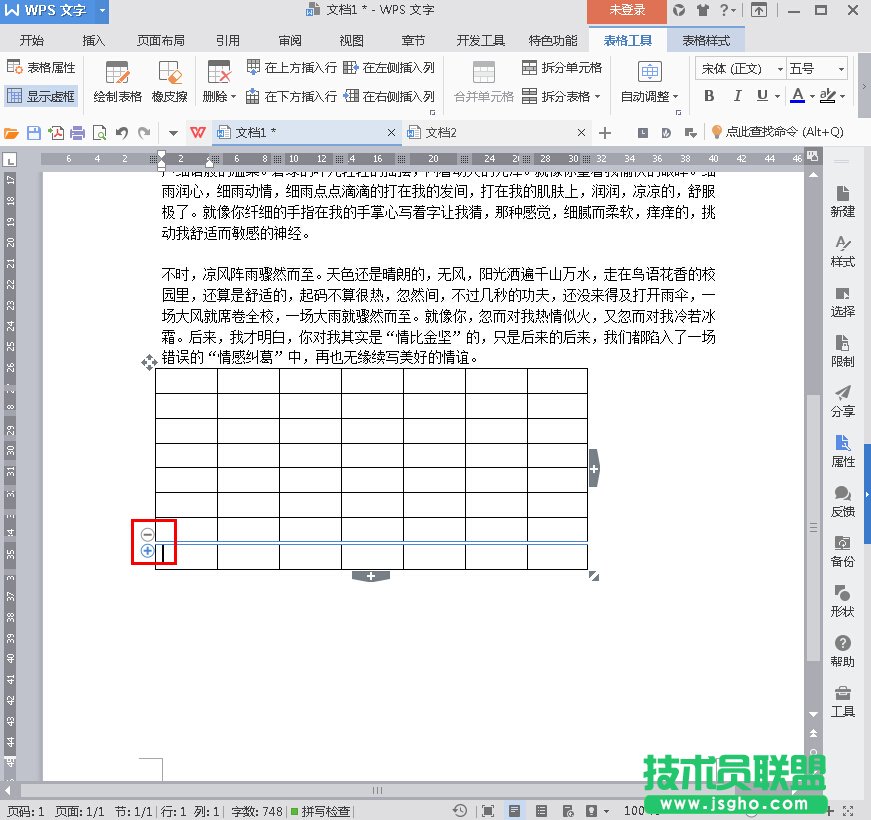The image size is (871, 820).
Task: Click the Share (分享) sidebar icon
Action: (842, 401)
